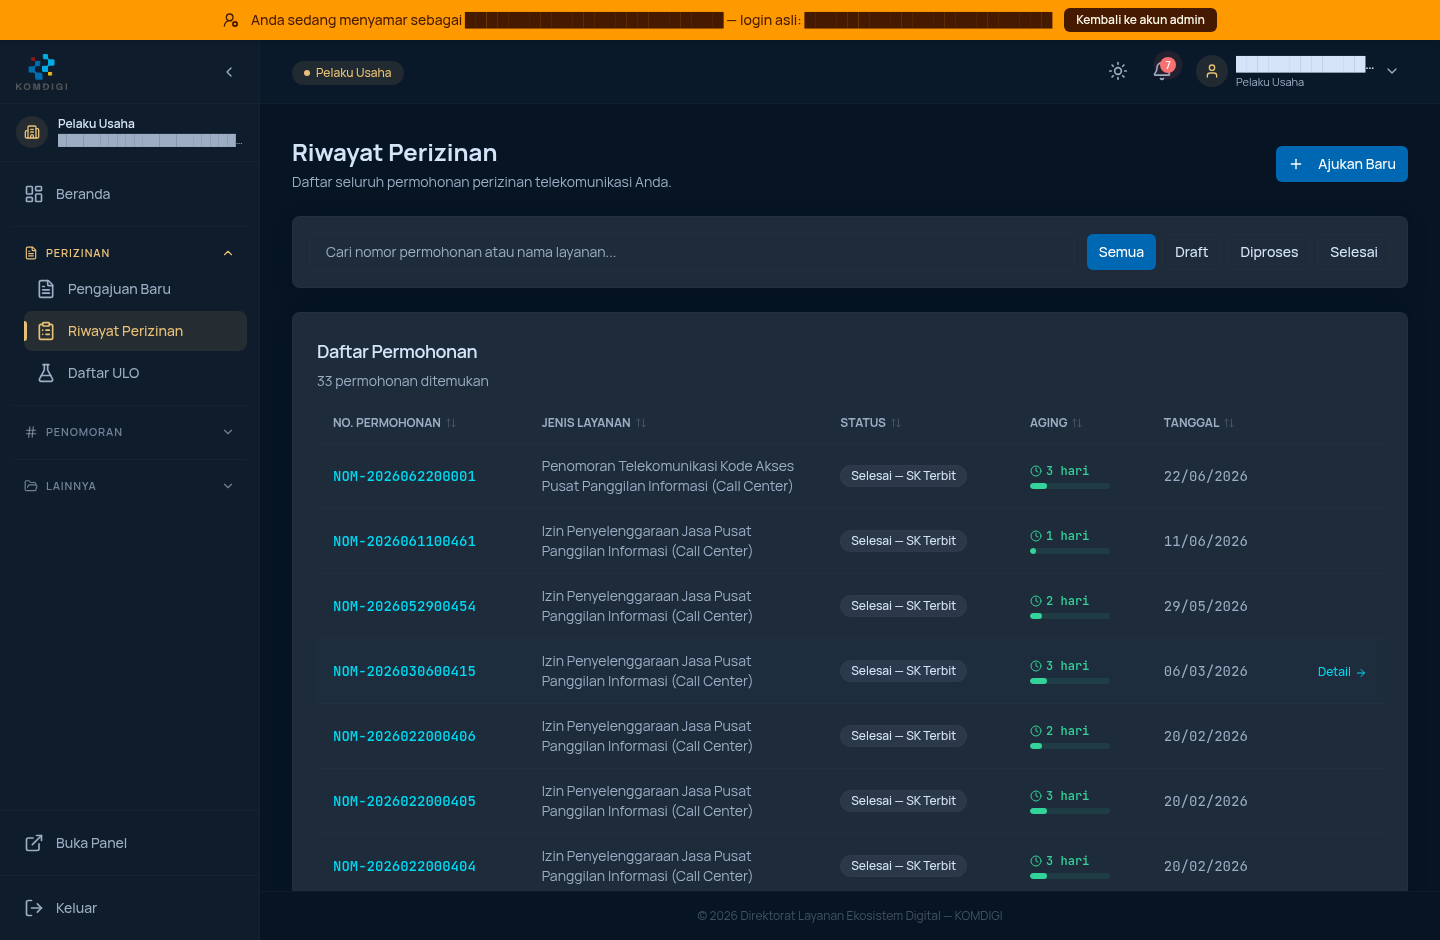Click the PERIZINAN document icon
The height and width of the screenshot is (940, 1440).
[x=31, y=253]
